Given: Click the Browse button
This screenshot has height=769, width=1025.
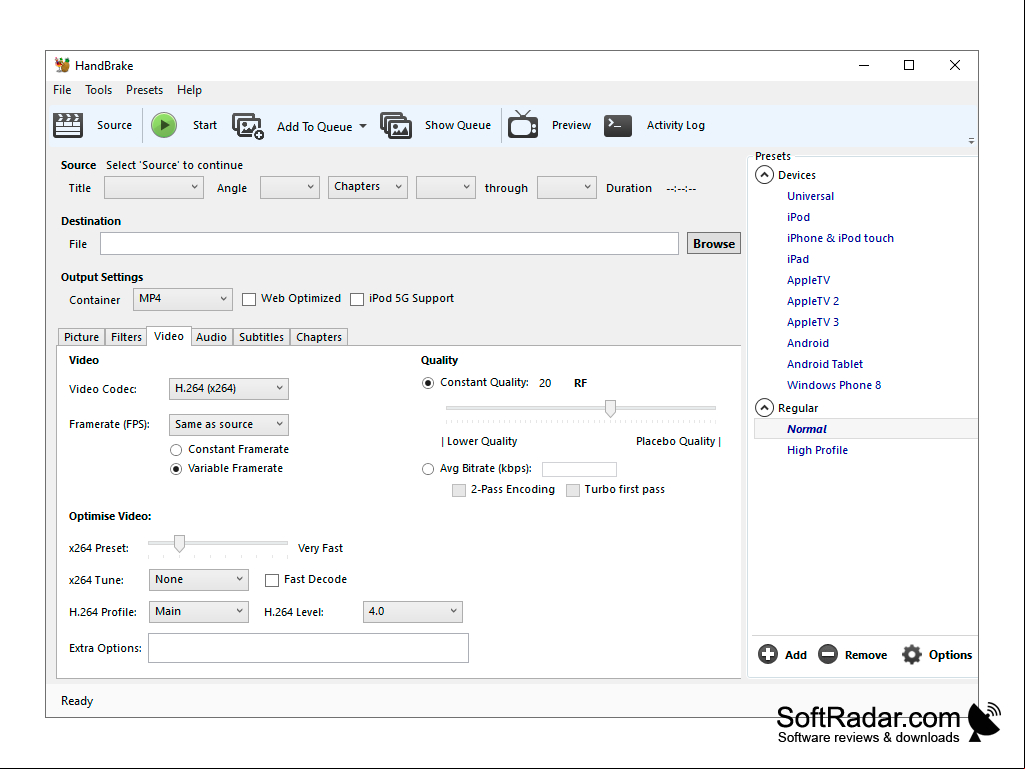Looking at the screenshot, I should pos(714,243).
